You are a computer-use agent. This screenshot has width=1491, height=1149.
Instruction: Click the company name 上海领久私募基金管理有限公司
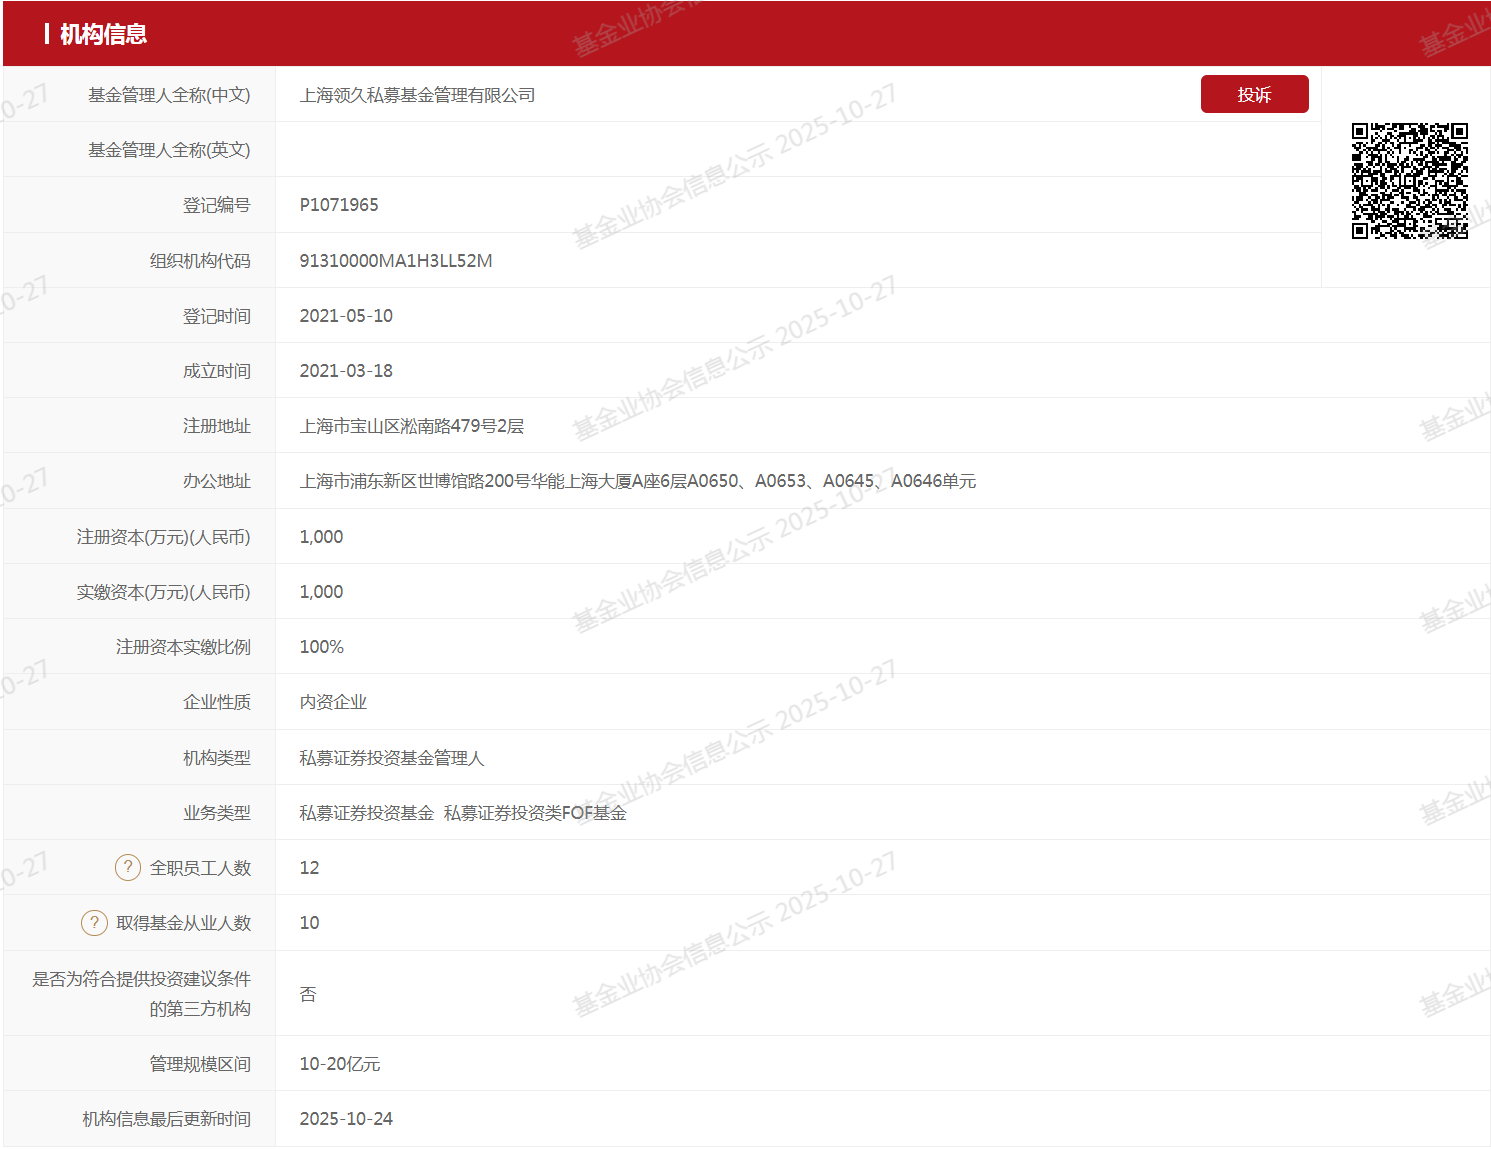[x=417, y=95]
